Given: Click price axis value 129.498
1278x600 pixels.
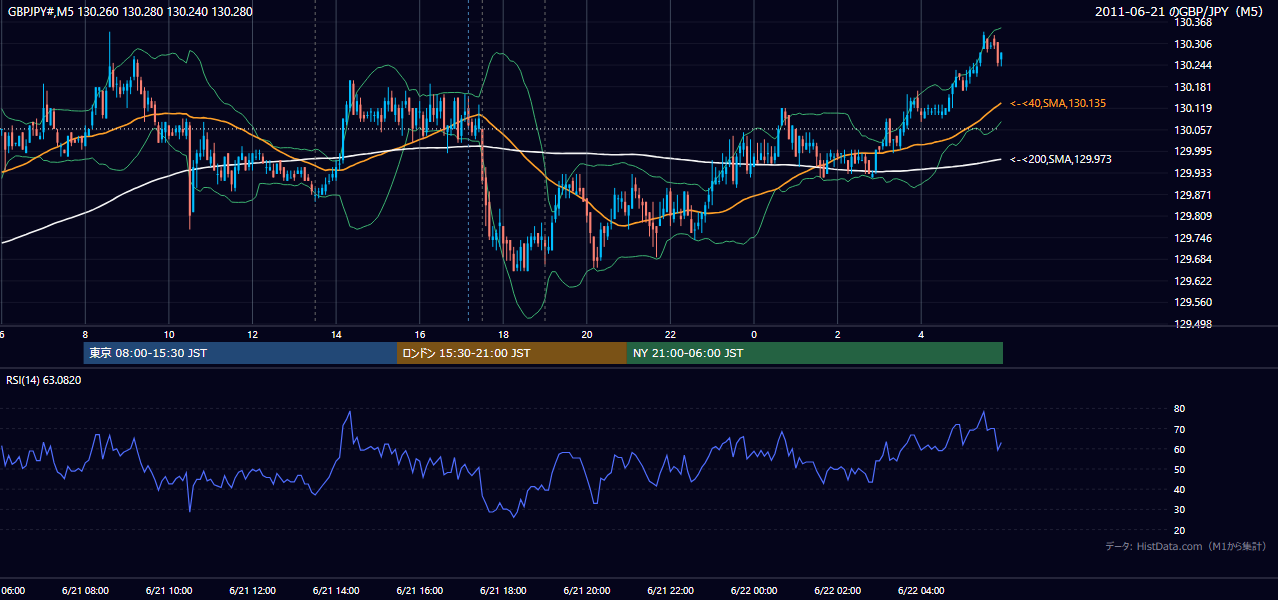Looking at the screenshot, I should [x=1193, y=324].
